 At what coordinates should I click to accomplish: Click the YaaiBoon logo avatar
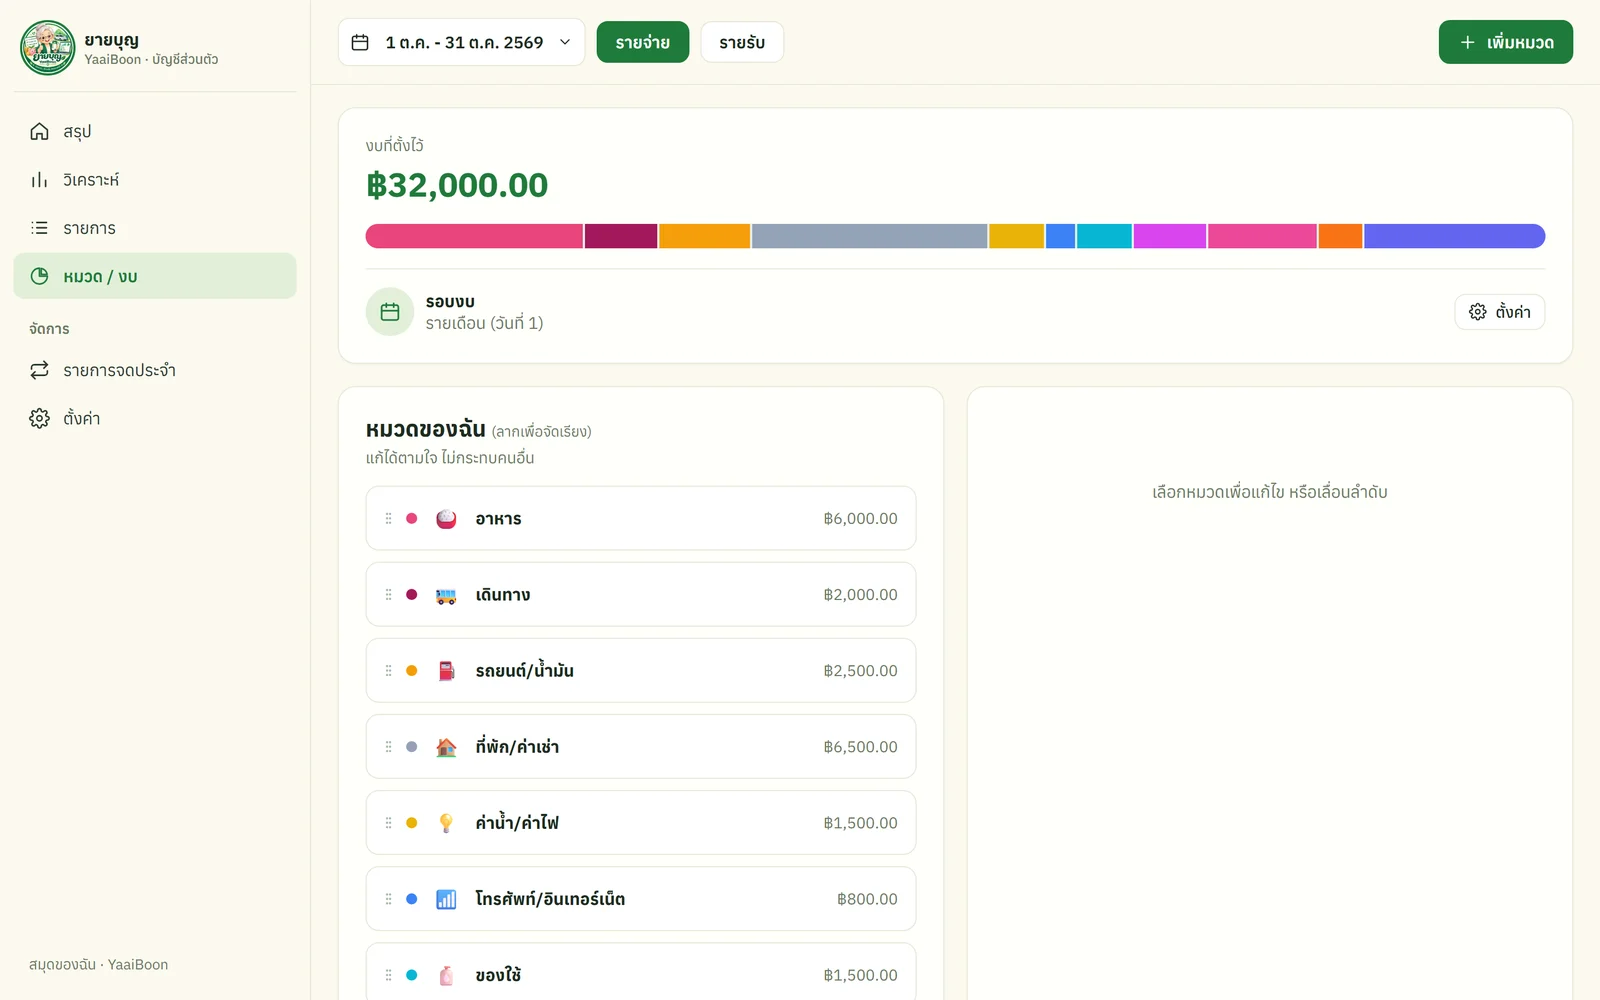point(48,48)
